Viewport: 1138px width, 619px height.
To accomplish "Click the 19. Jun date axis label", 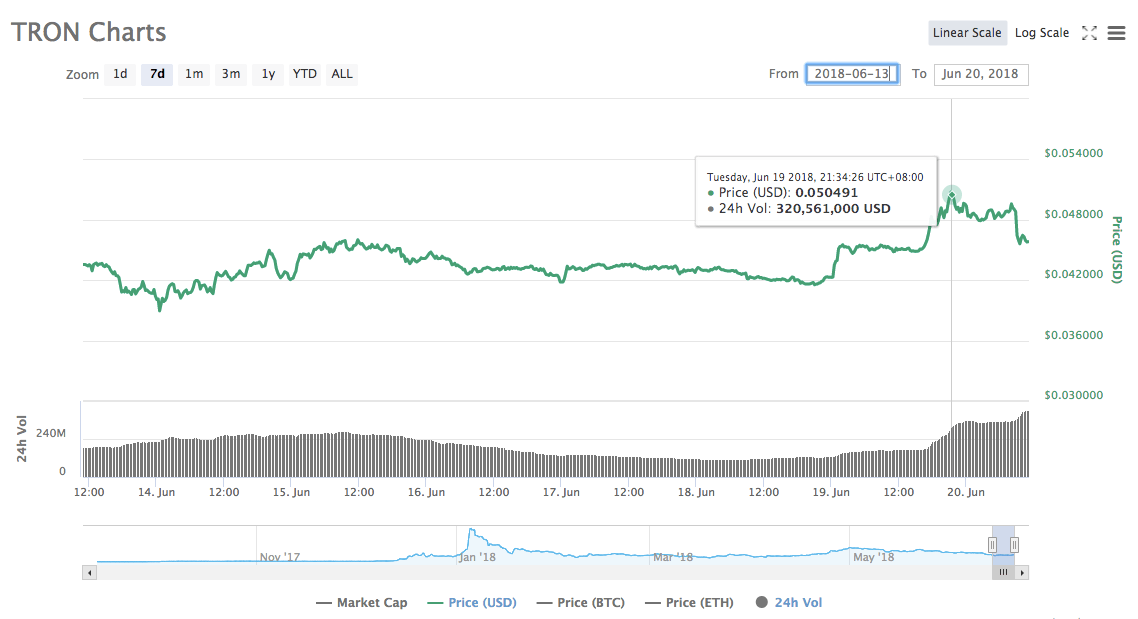I will (x=831, y=492).
